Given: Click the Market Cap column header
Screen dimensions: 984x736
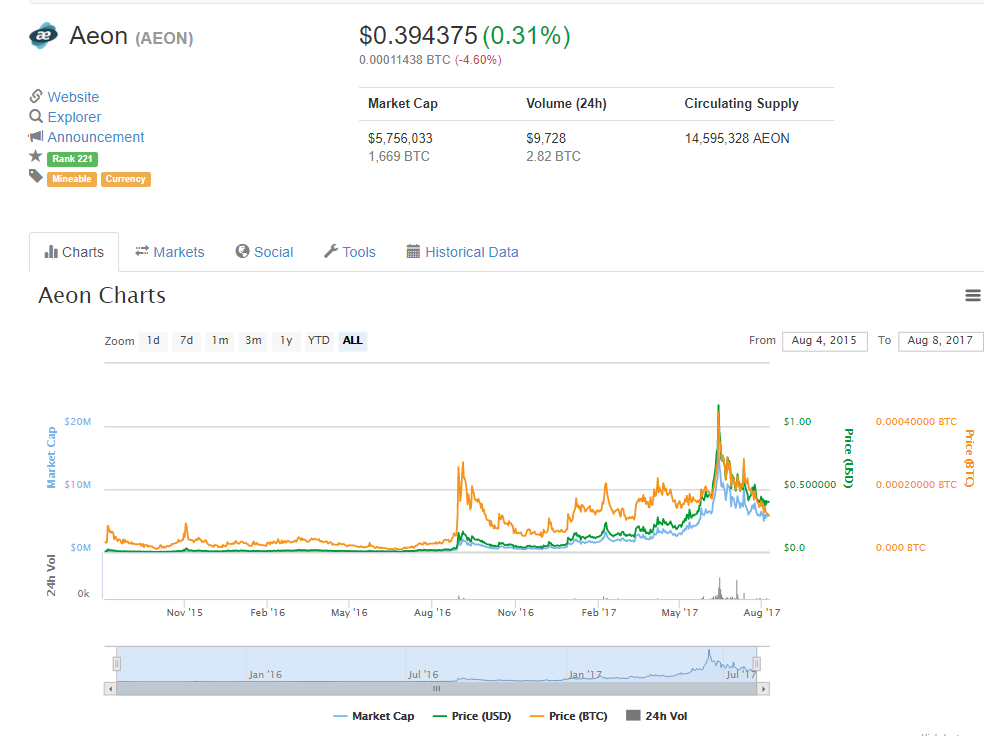Looking at the screenshot, I should click(x=403, y=104).
